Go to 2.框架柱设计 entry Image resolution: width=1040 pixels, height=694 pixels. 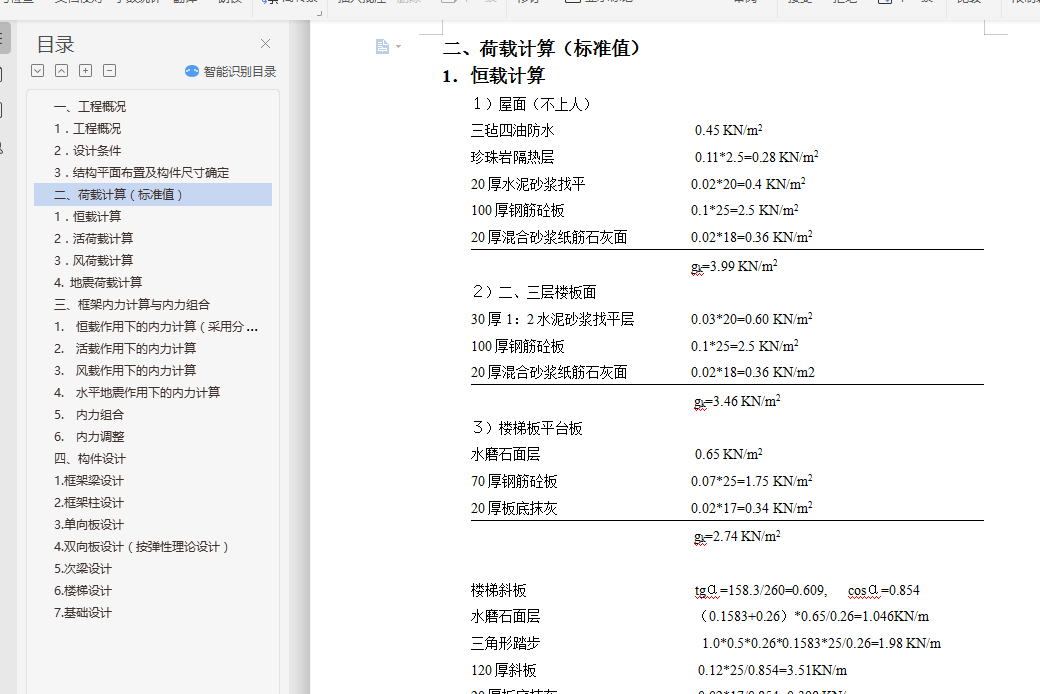(89, 502)
